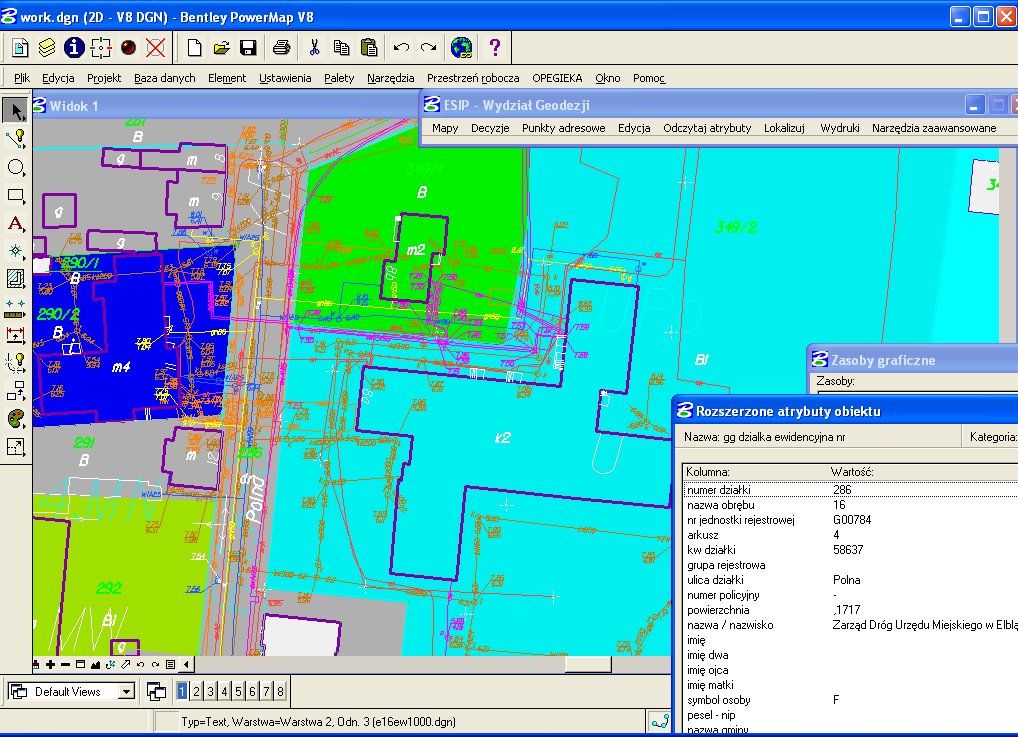
Task: Cut selection with the scissors icon
Action: click(x=314, y=47)
